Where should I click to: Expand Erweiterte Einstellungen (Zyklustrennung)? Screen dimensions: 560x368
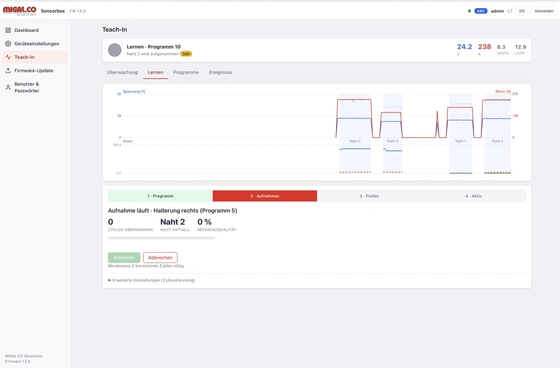[x=152, y=280]
